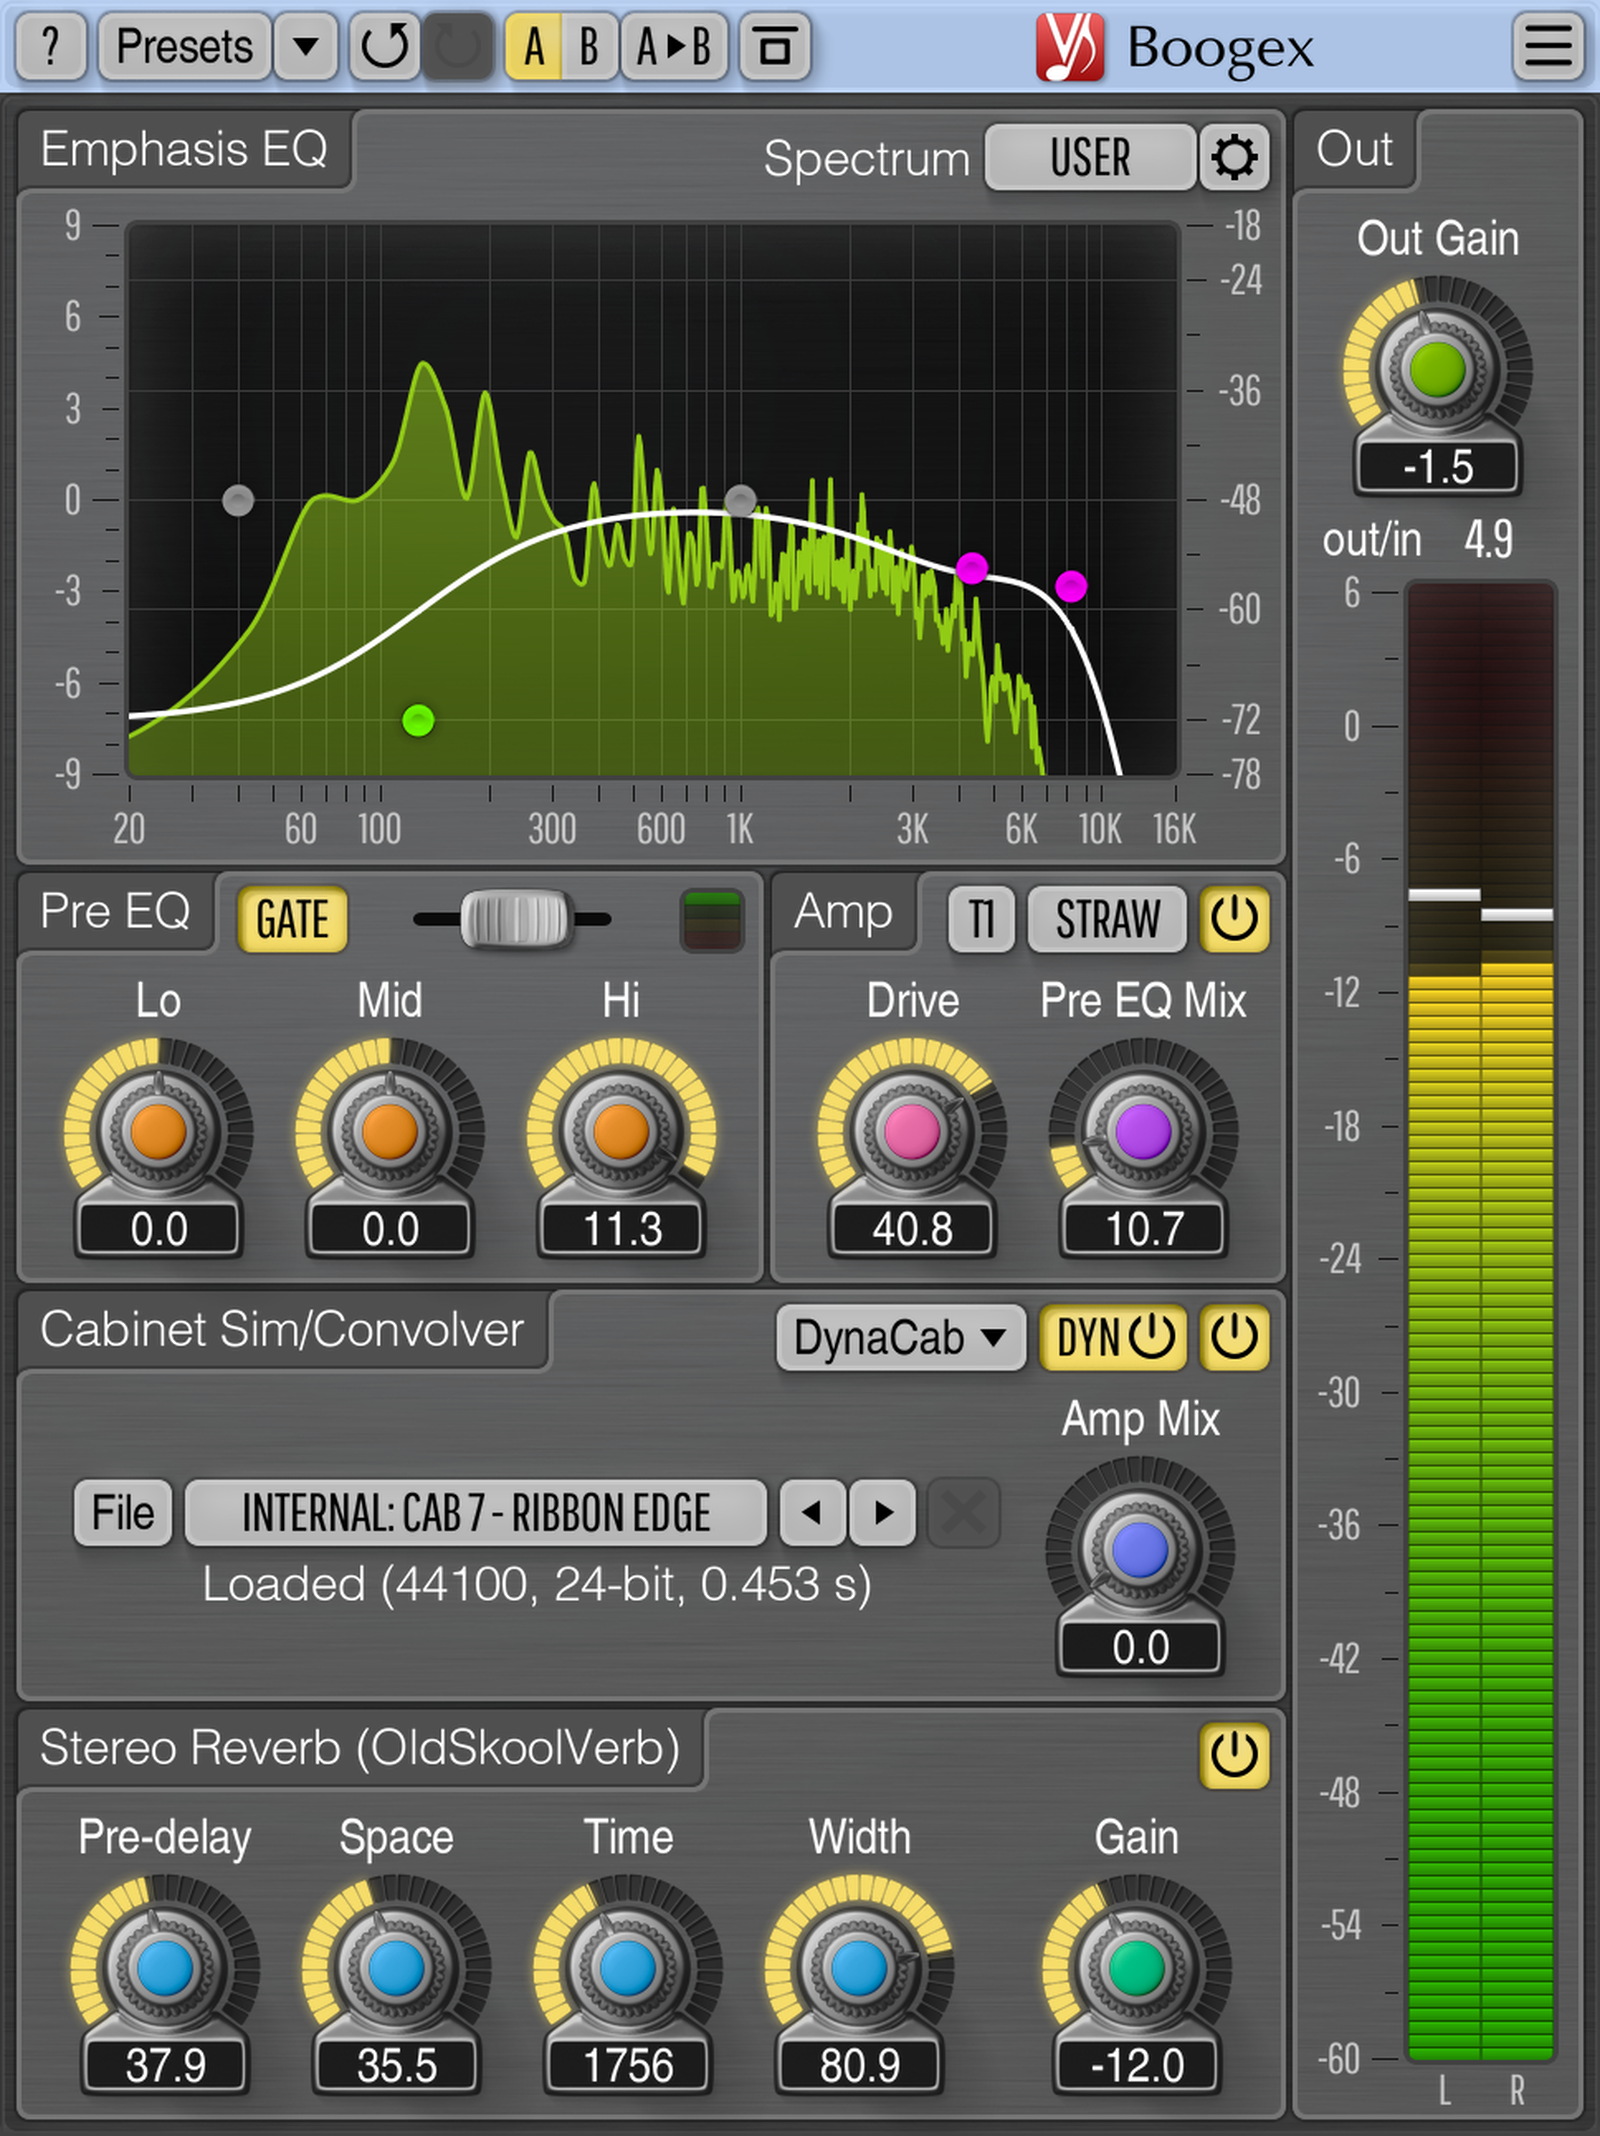Redo the undone change
Screen dimensions: 1600x2136
click(x=458, y=46)
